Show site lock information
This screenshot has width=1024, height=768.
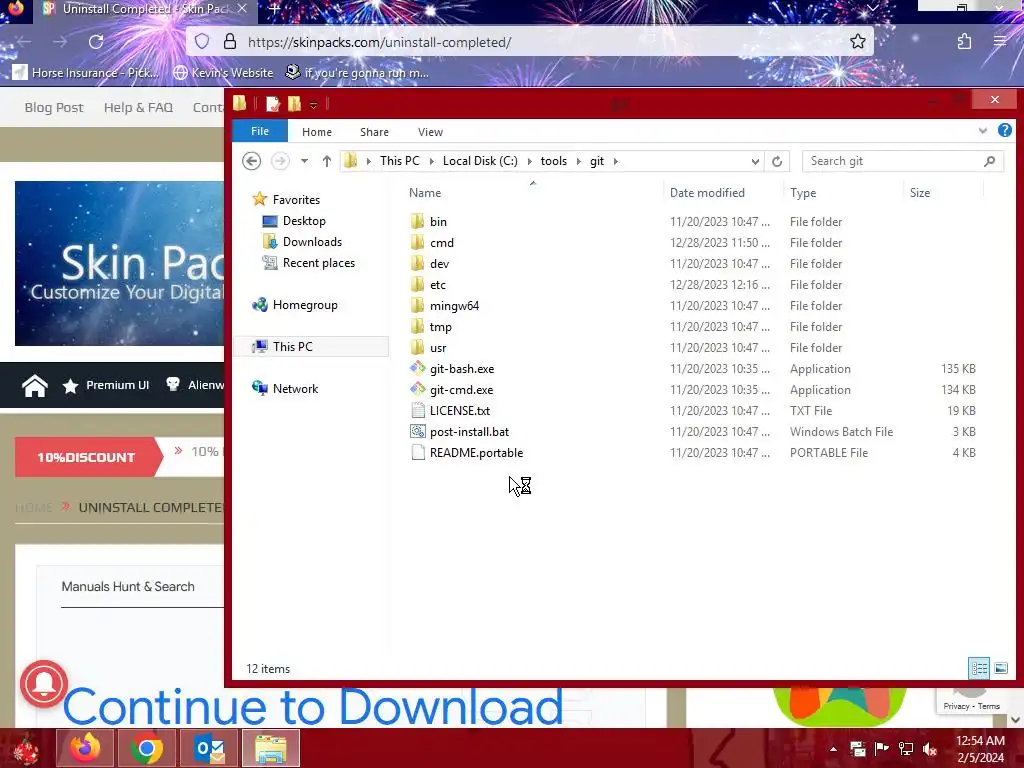(x=230, y=42)
